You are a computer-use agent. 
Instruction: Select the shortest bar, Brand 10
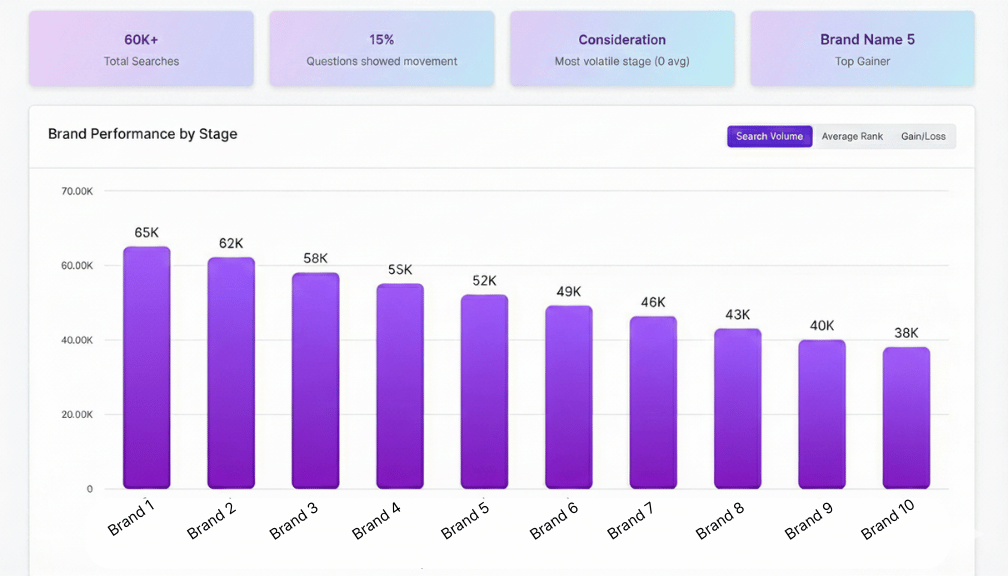pos(906,418)
